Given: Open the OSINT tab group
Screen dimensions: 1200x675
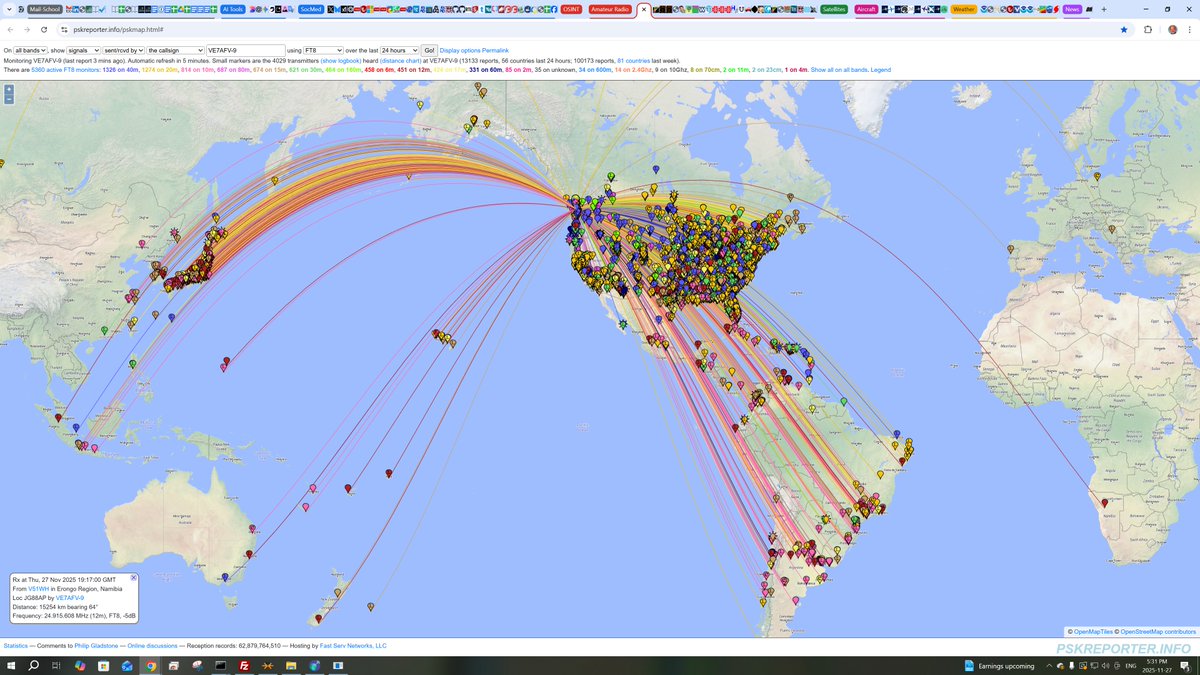Looking at the screenshot, I should (571, 9).
